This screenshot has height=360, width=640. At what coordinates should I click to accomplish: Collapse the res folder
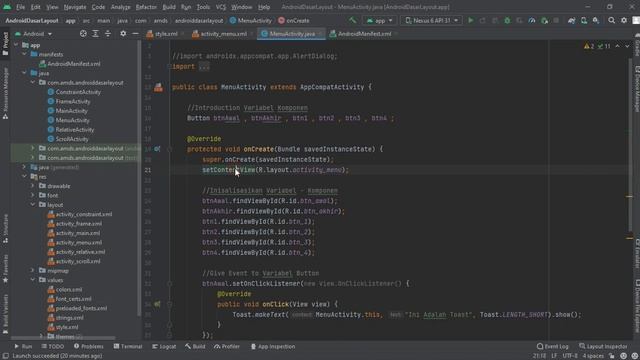24,177
